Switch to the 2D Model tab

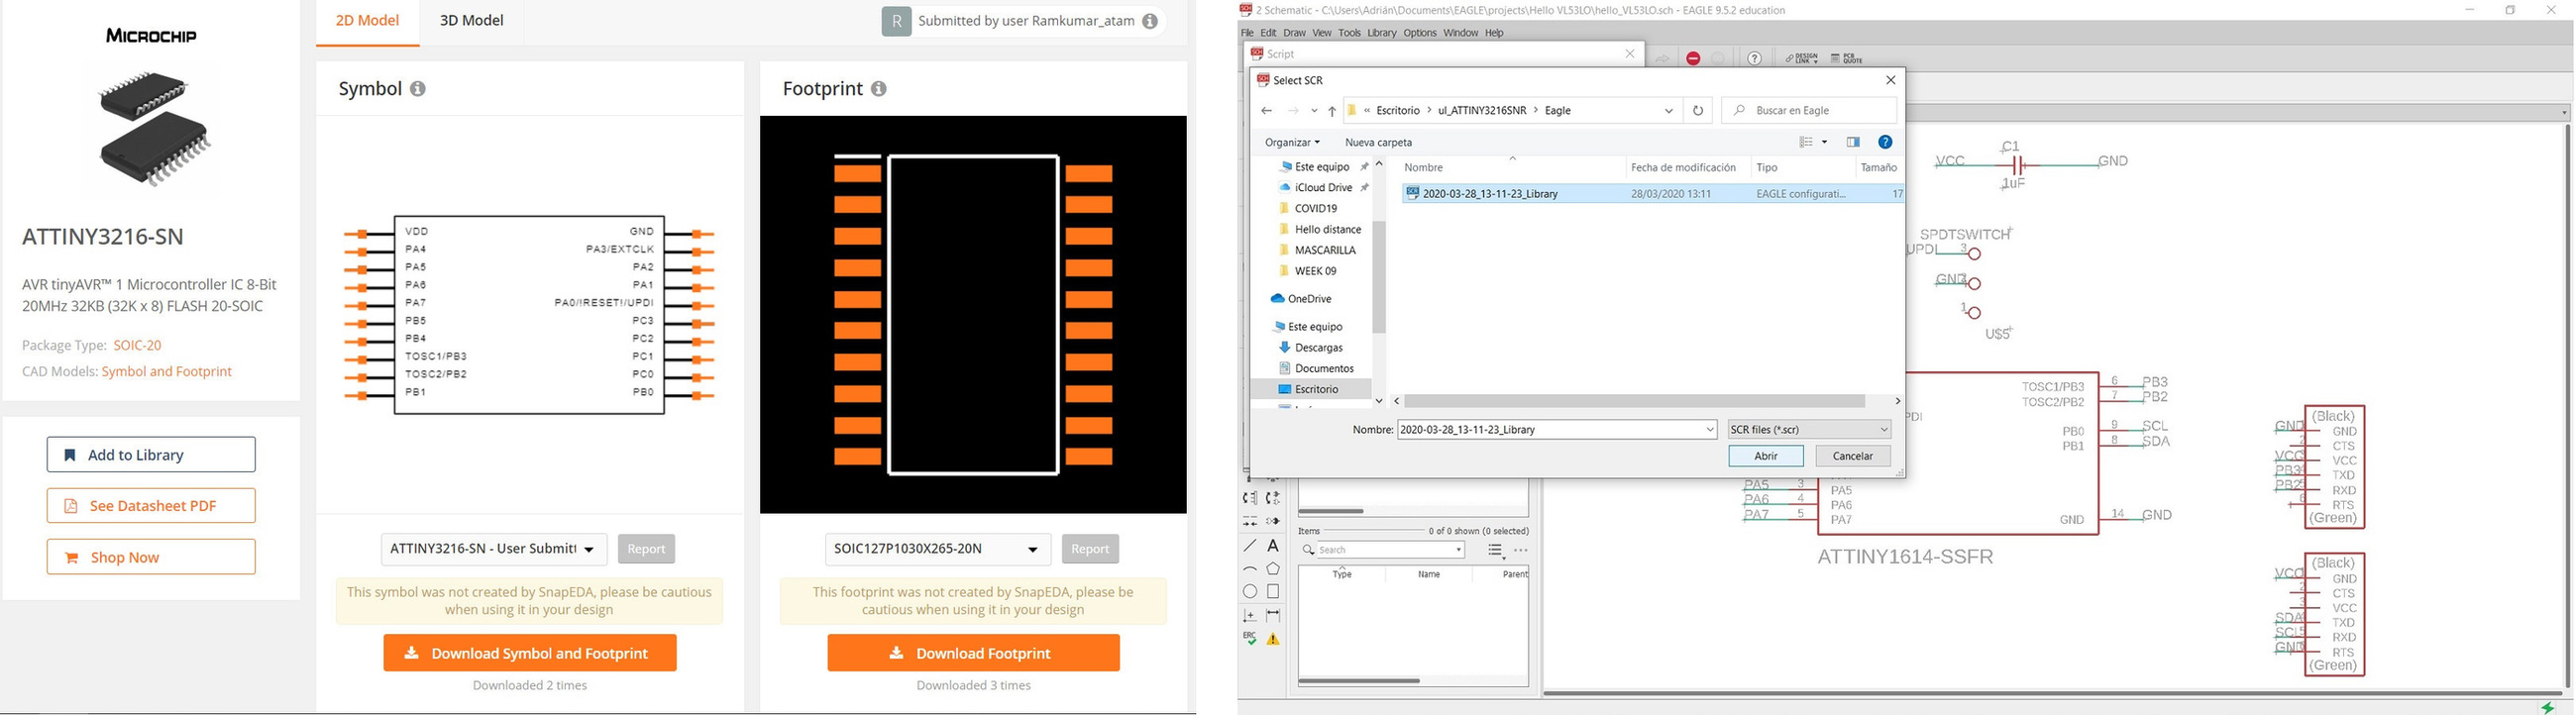tap(367, 20)
